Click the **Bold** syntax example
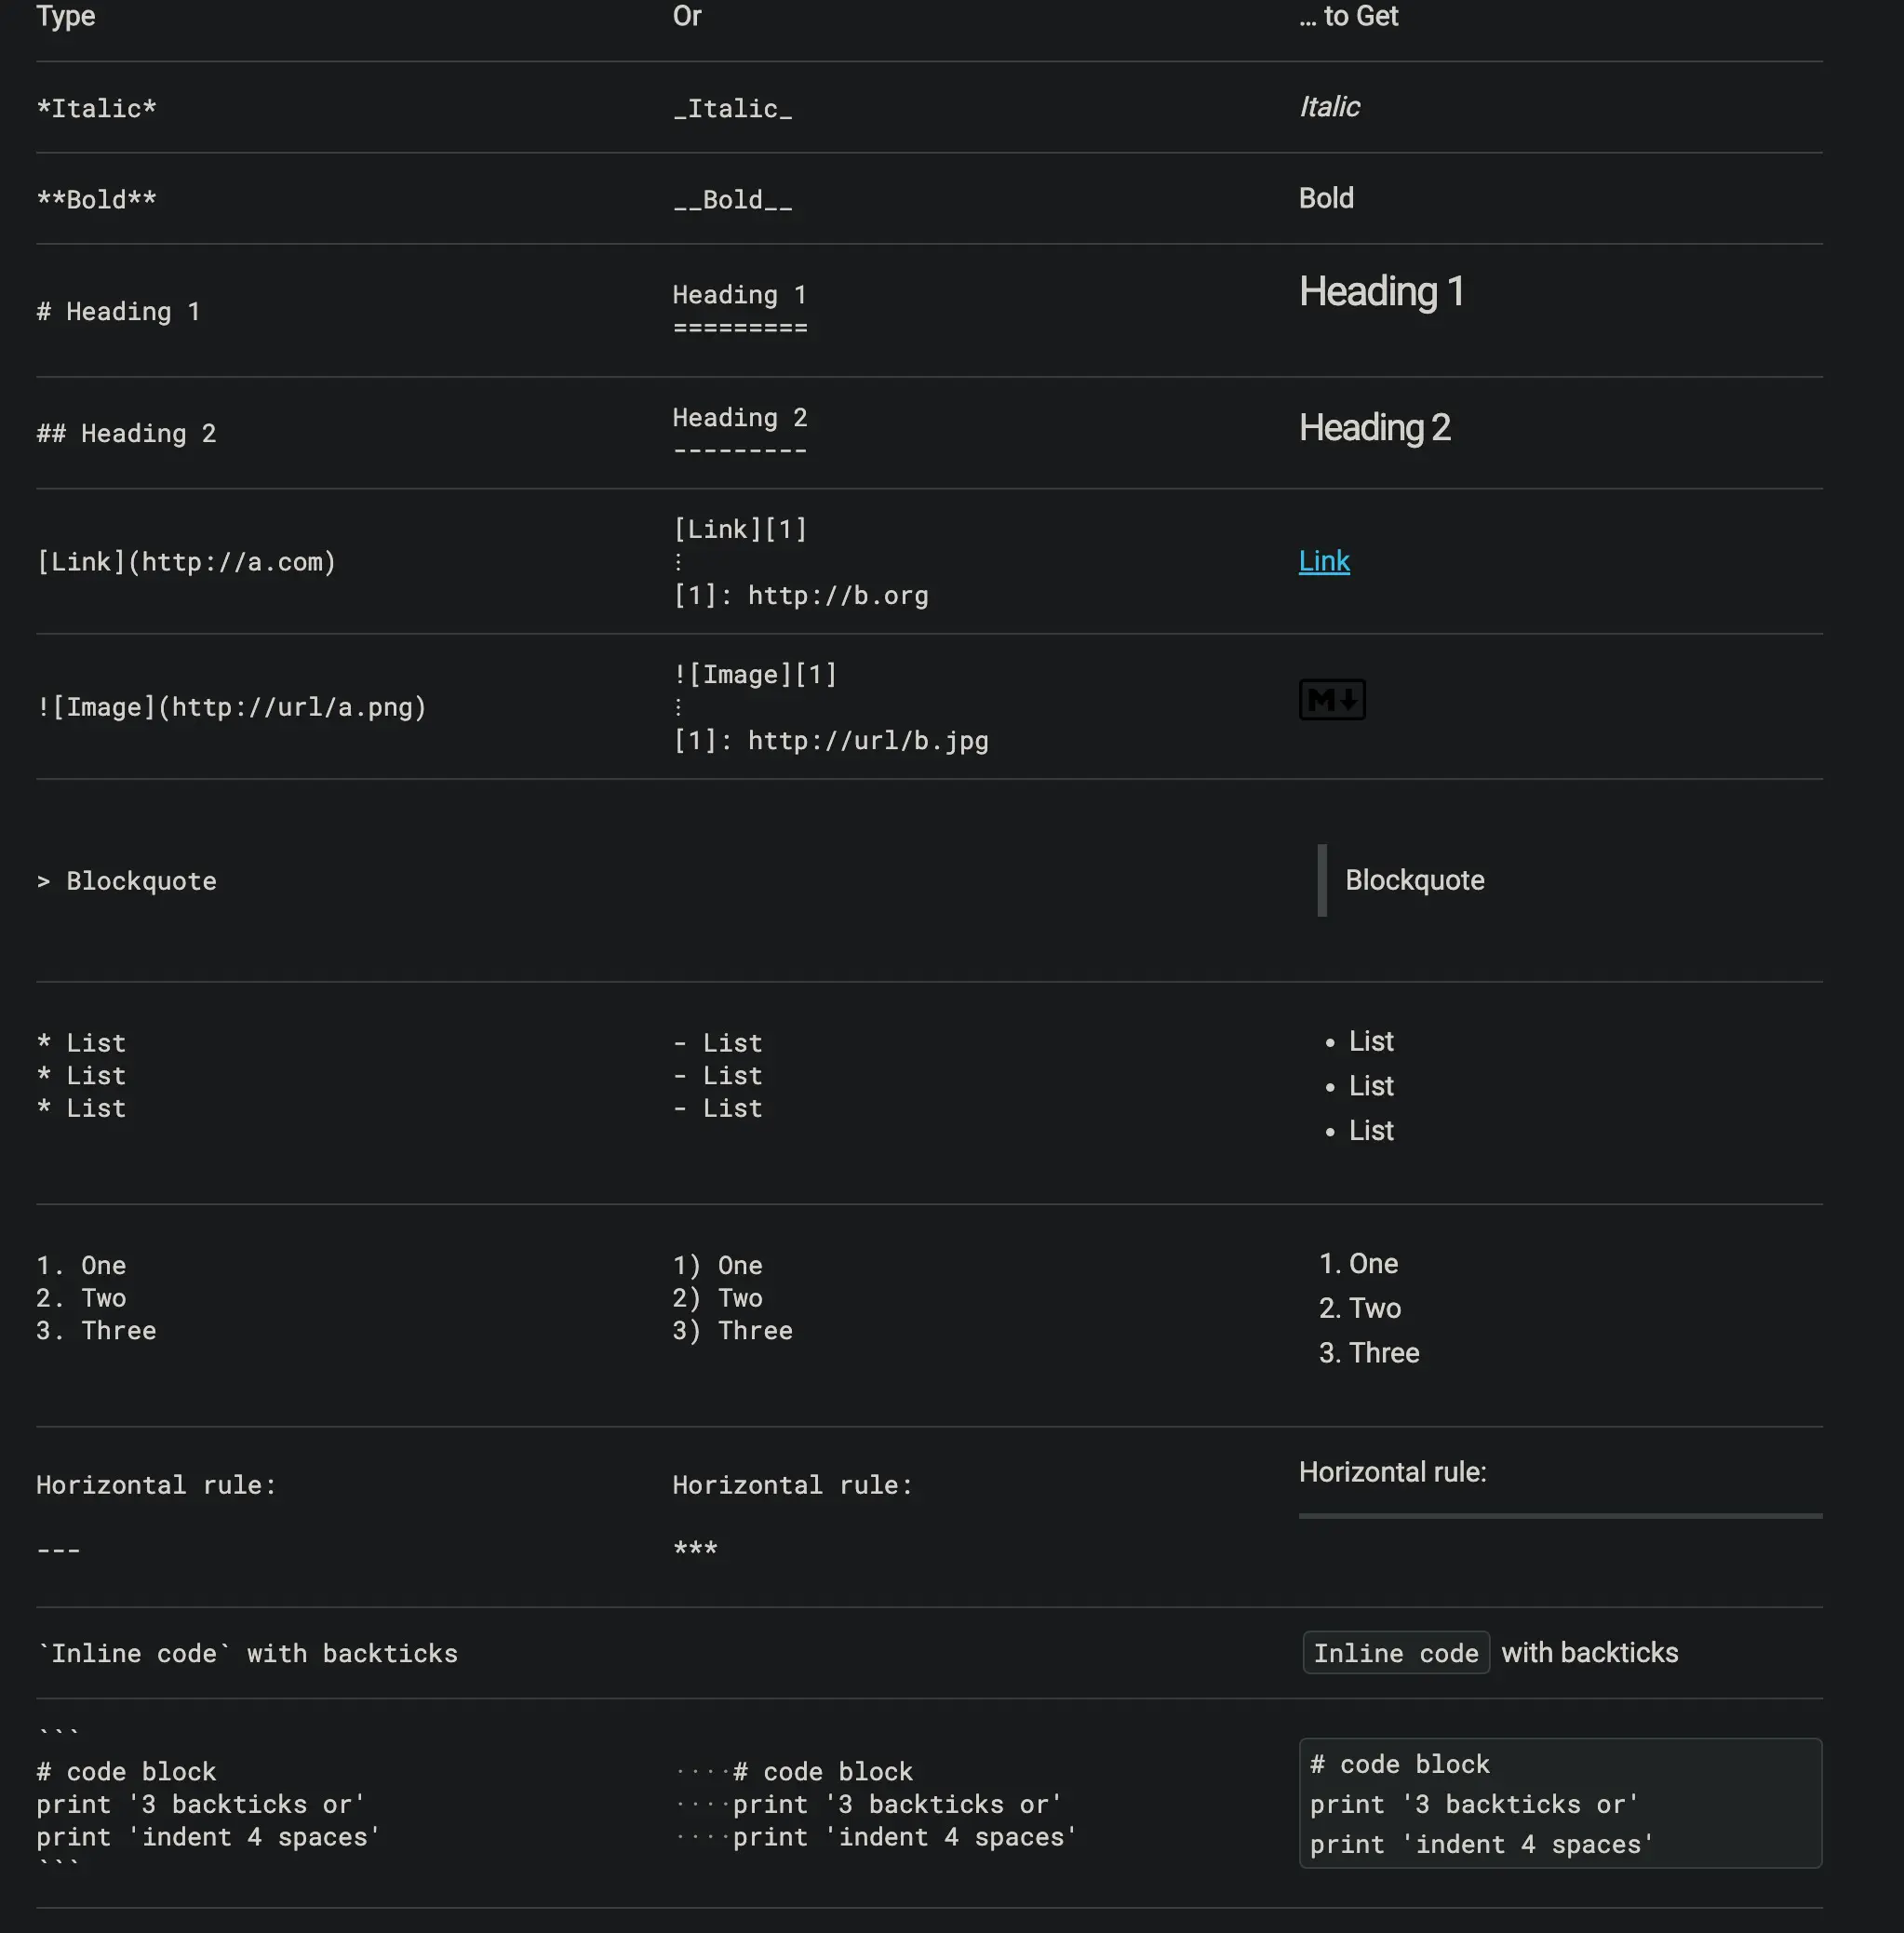The width and height of the screenshot is (1904, 1933). click(x=96, y=199)
